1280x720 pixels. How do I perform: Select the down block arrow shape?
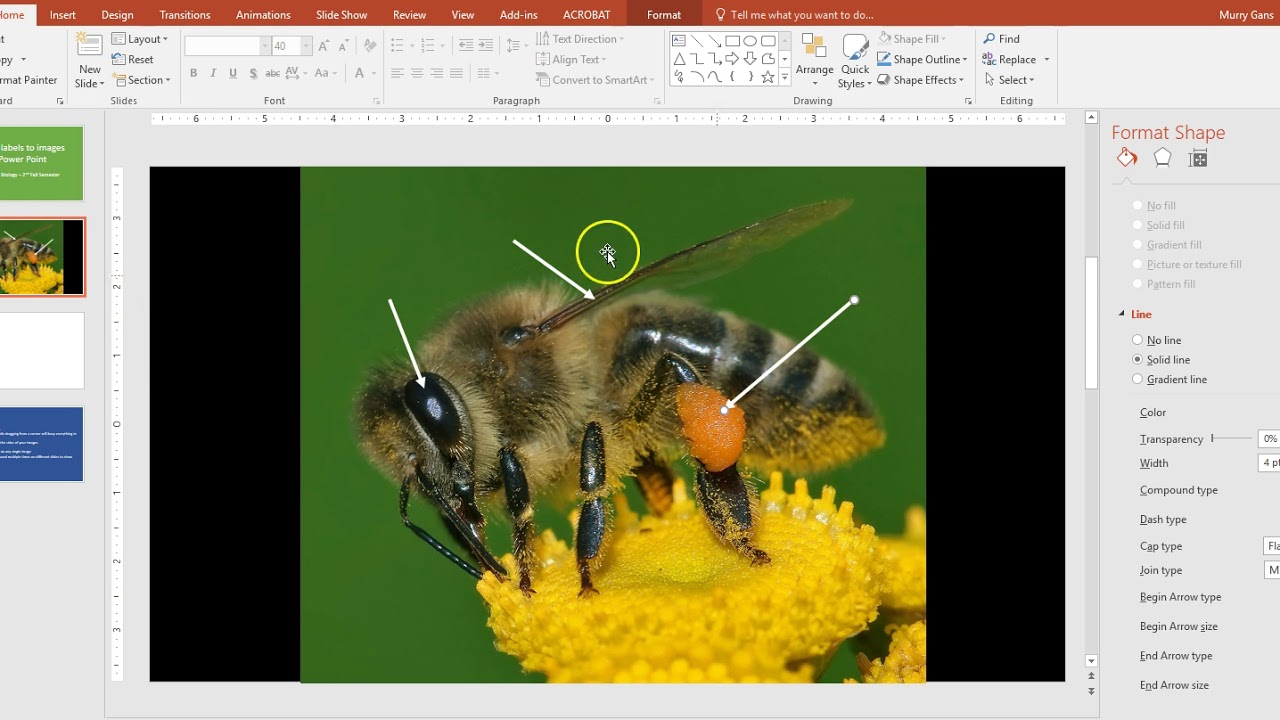tap(750, 59)
